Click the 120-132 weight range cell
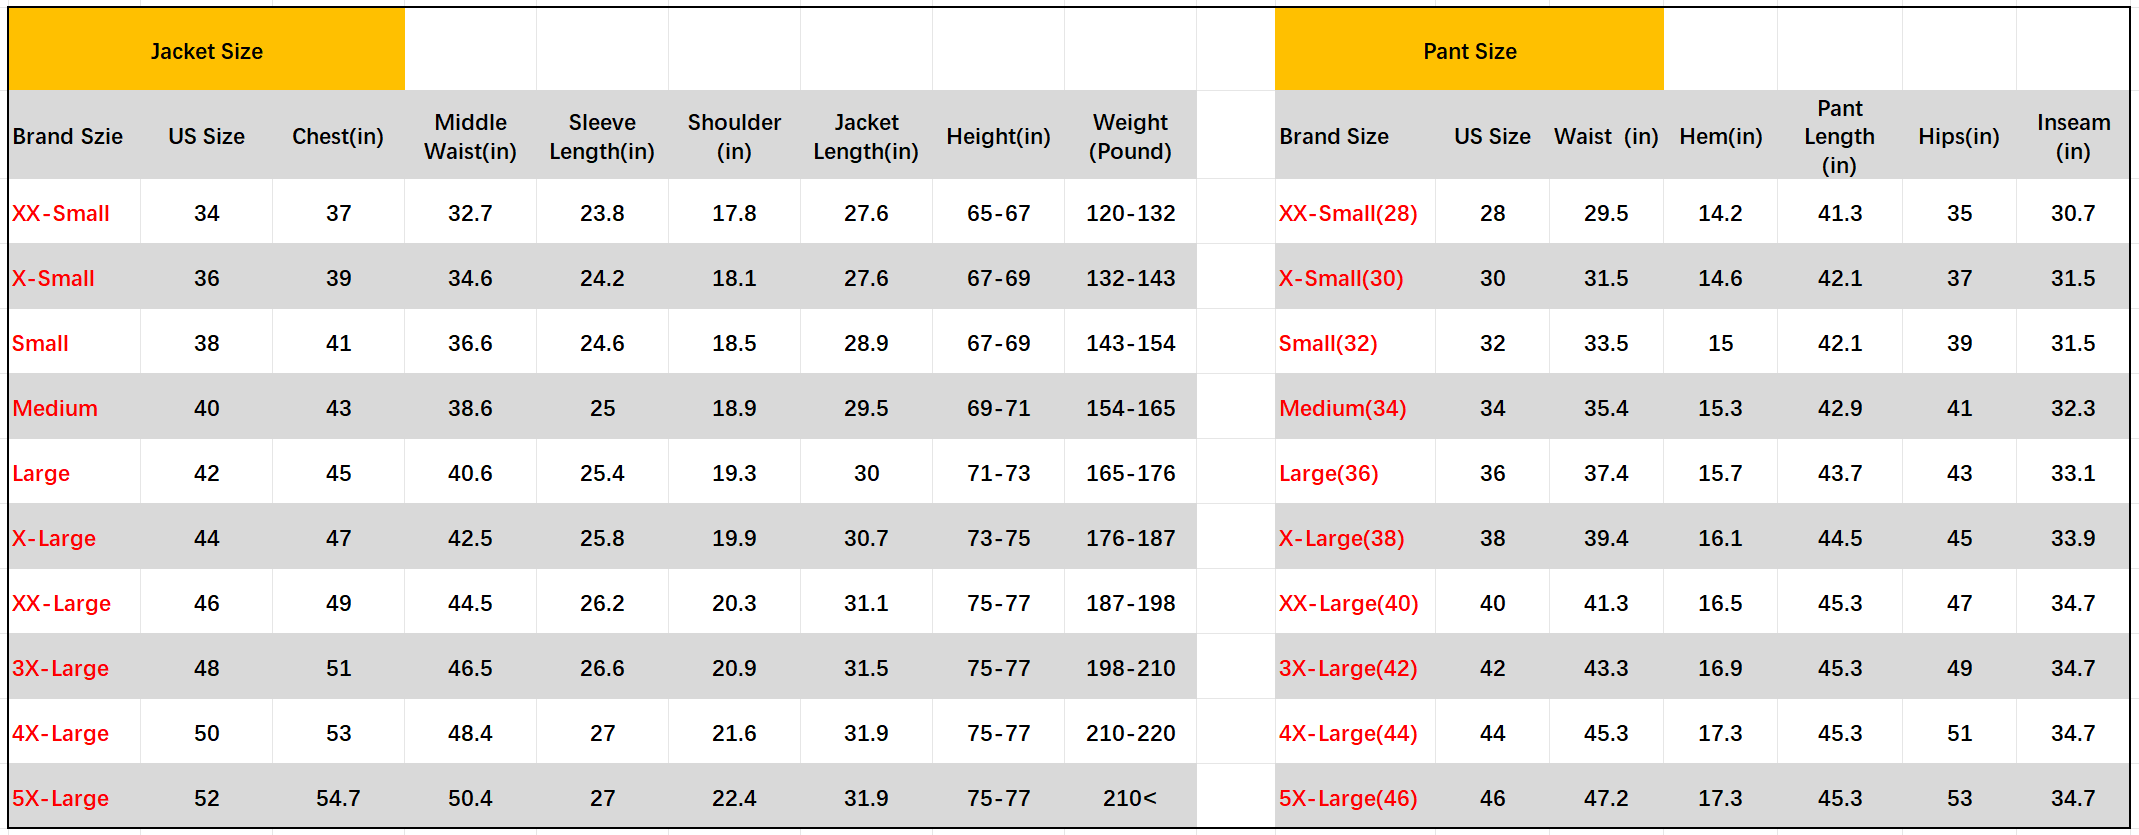Viewport: 2139px width, 835px height. tap(1130, 213)
